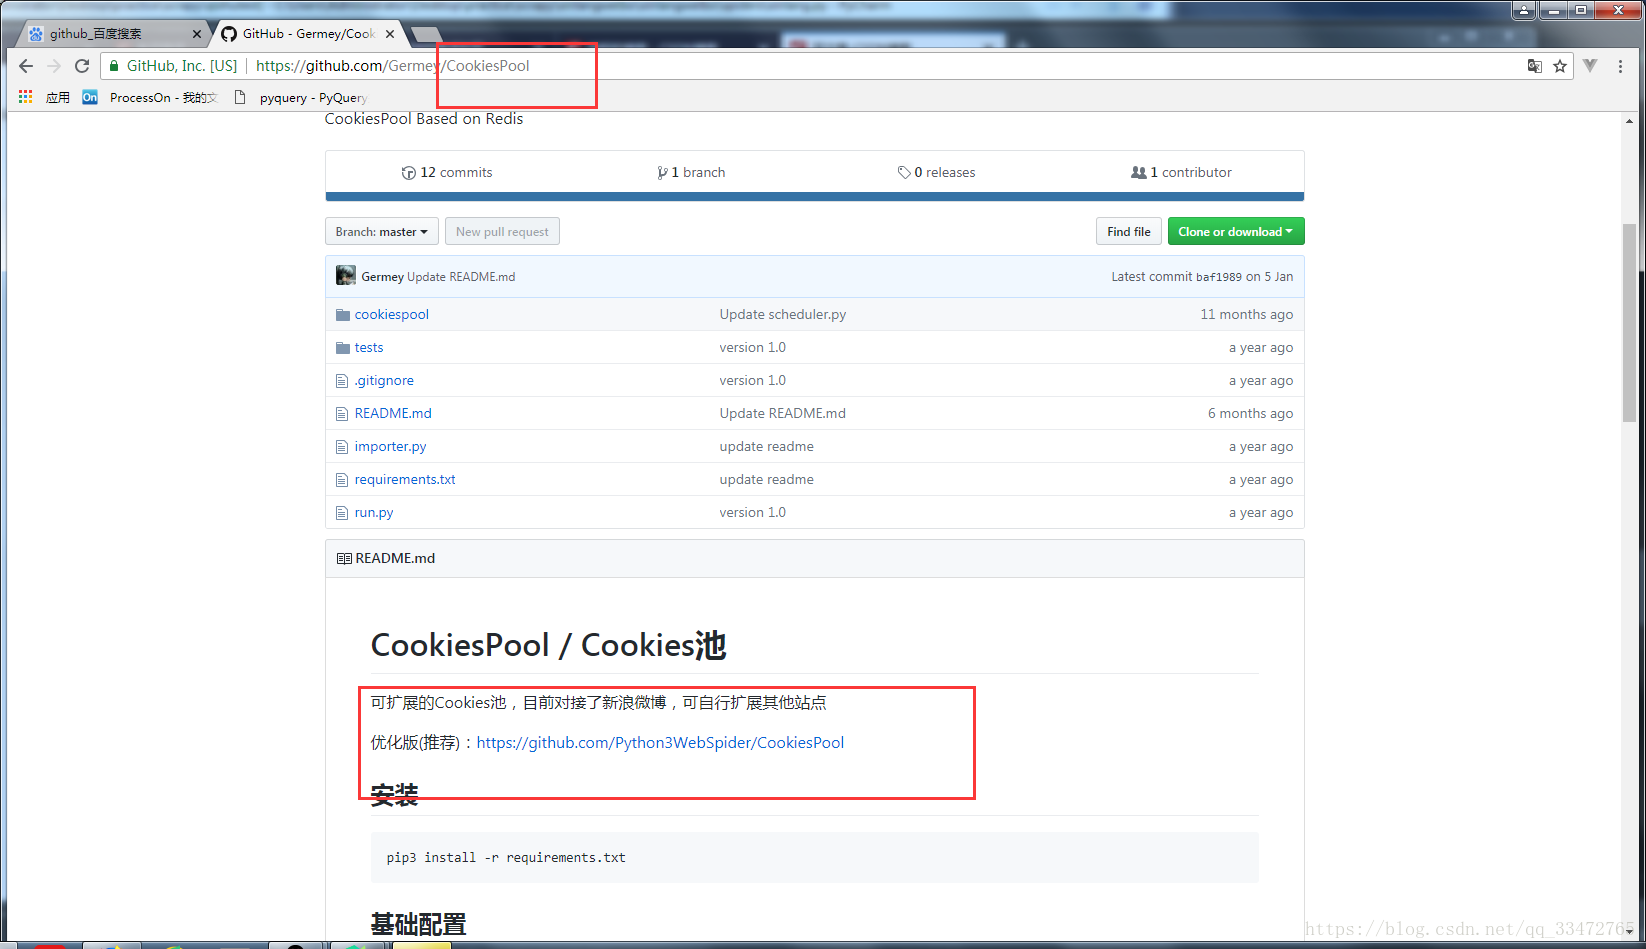Select the GitHub - Germey/CookiesPool tab
Viewport: 1646px width, 949px height.
pos(310,34)
